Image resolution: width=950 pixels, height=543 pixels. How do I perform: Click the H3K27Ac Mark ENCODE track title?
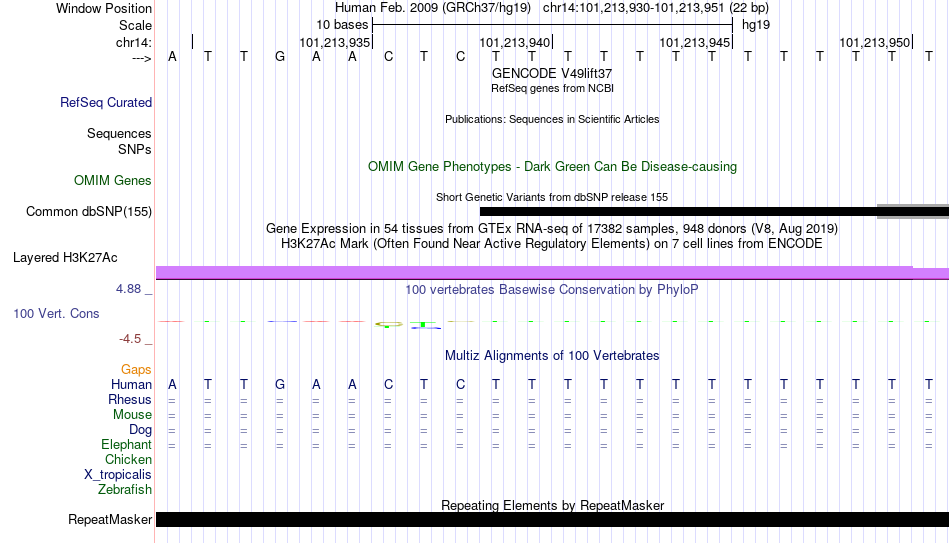[552, 244]
